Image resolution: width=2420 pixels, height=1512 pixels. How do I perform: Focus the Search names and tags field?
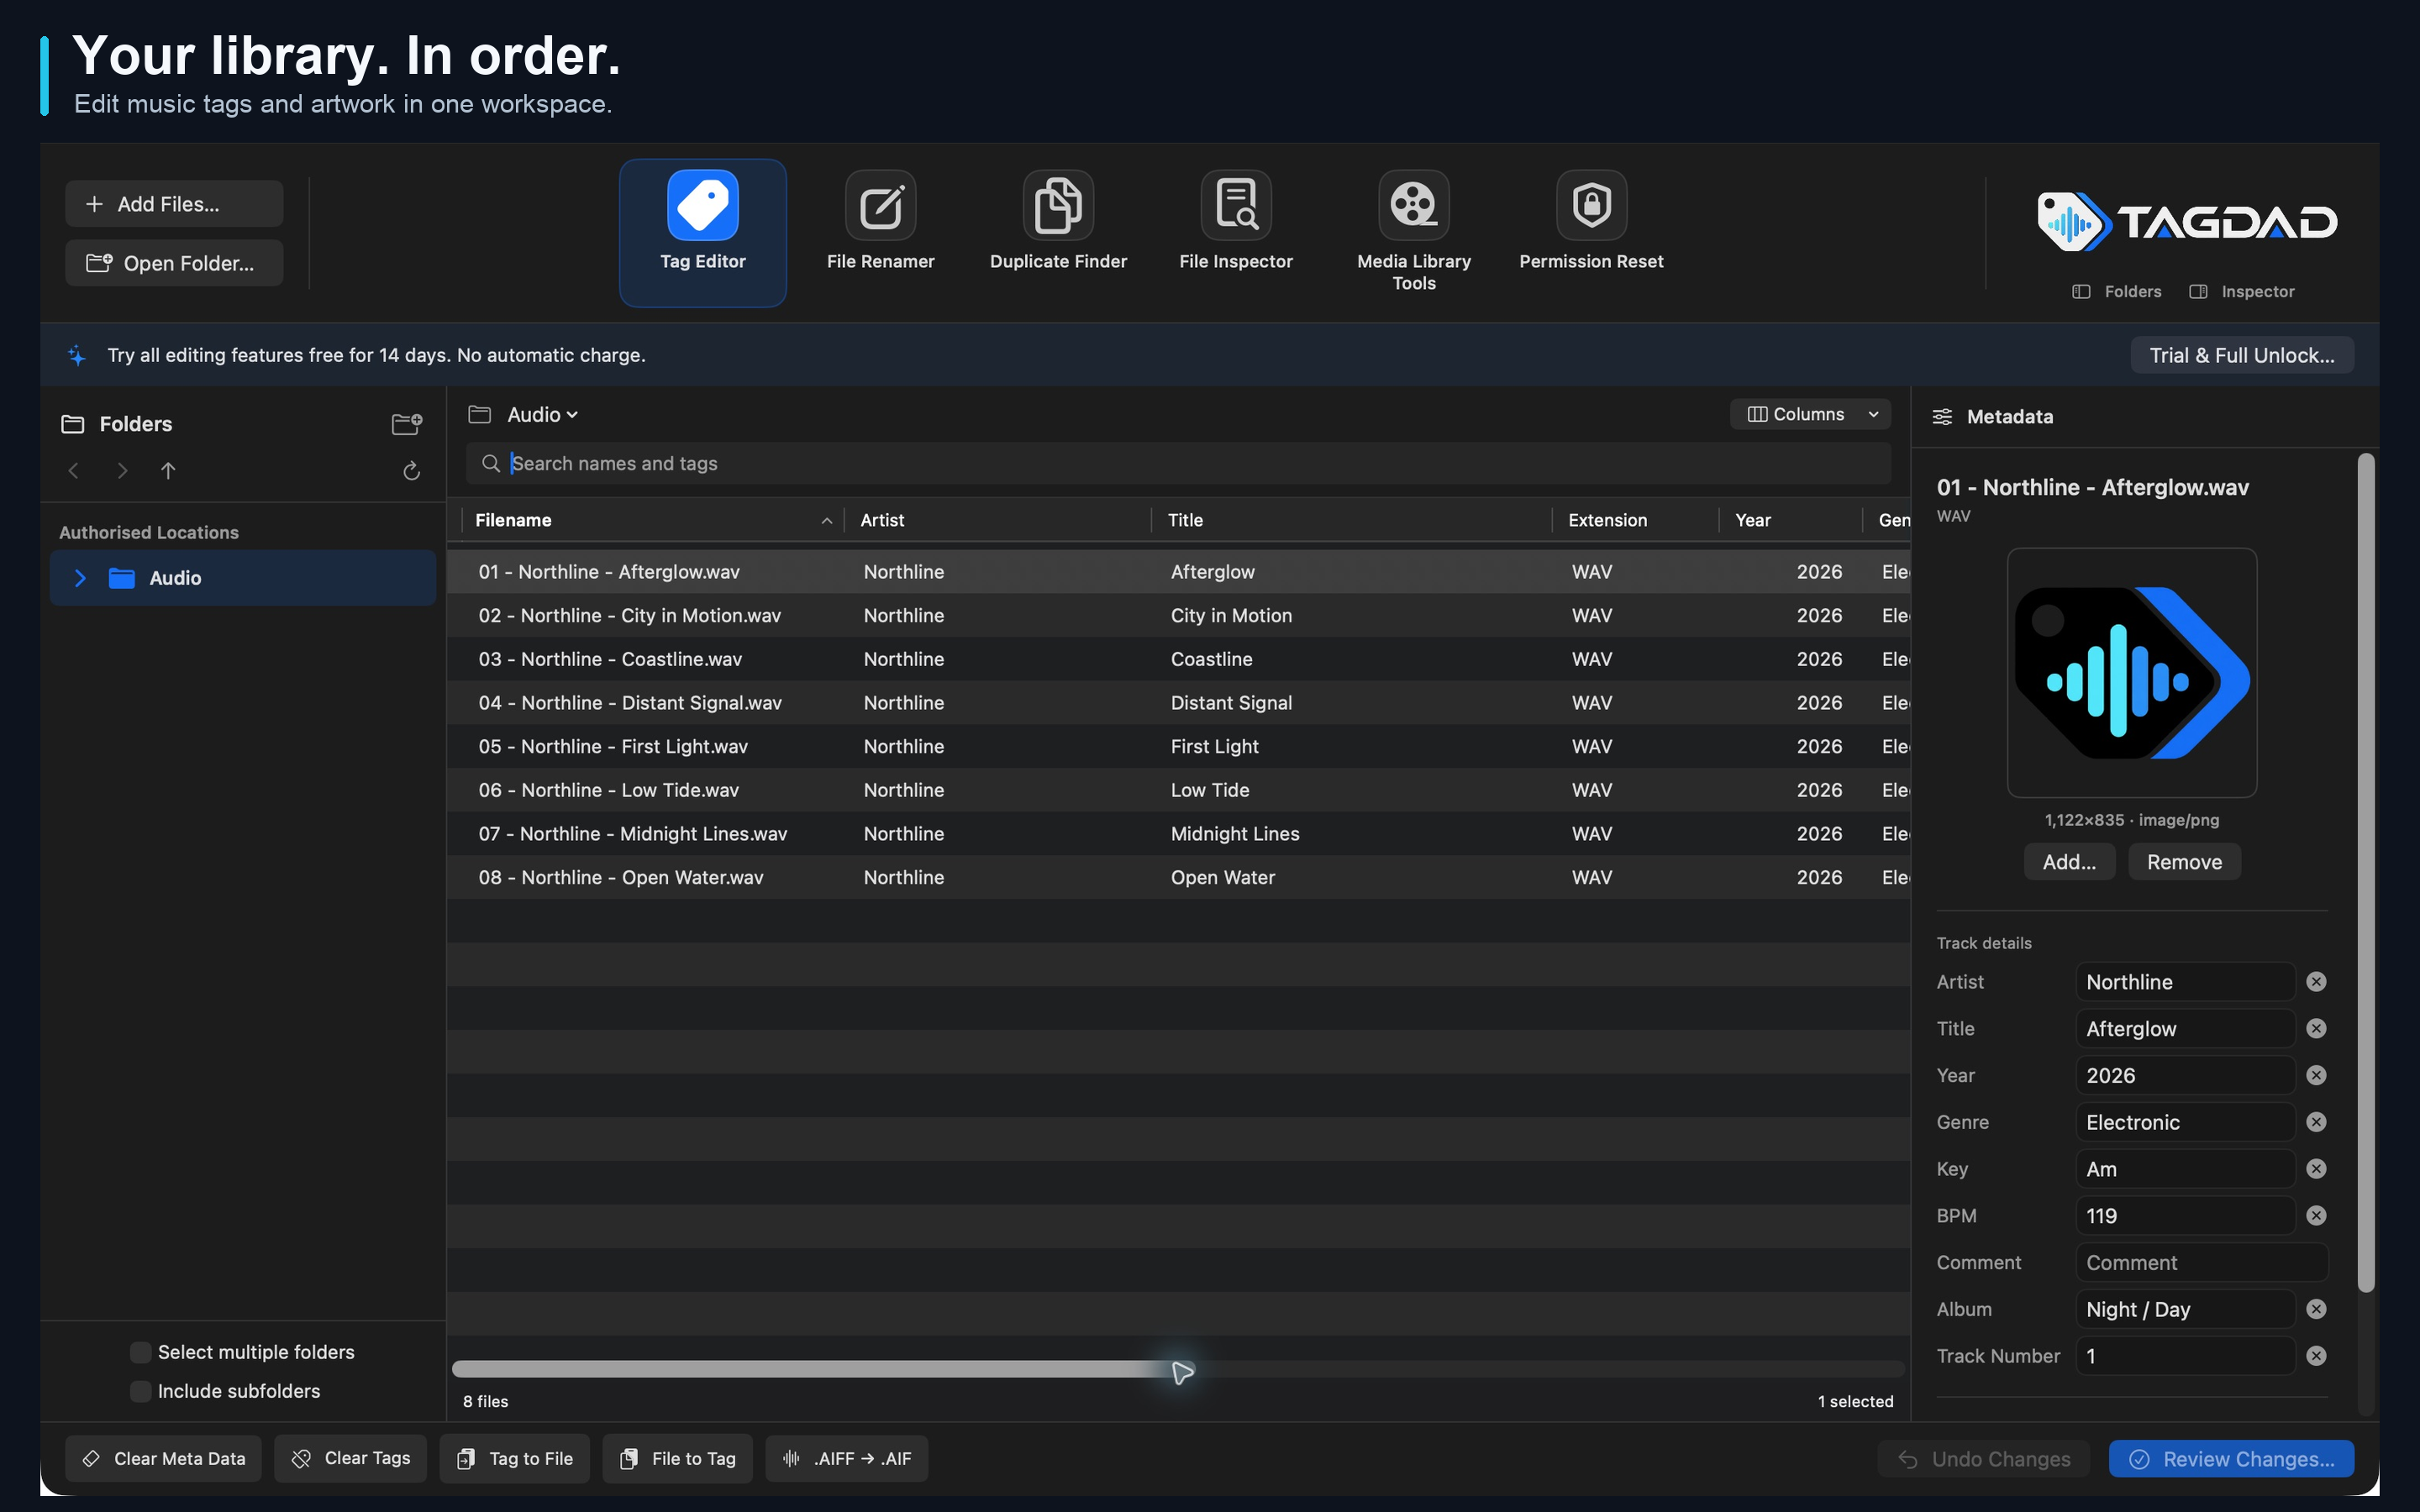(x=1178, y=463)
